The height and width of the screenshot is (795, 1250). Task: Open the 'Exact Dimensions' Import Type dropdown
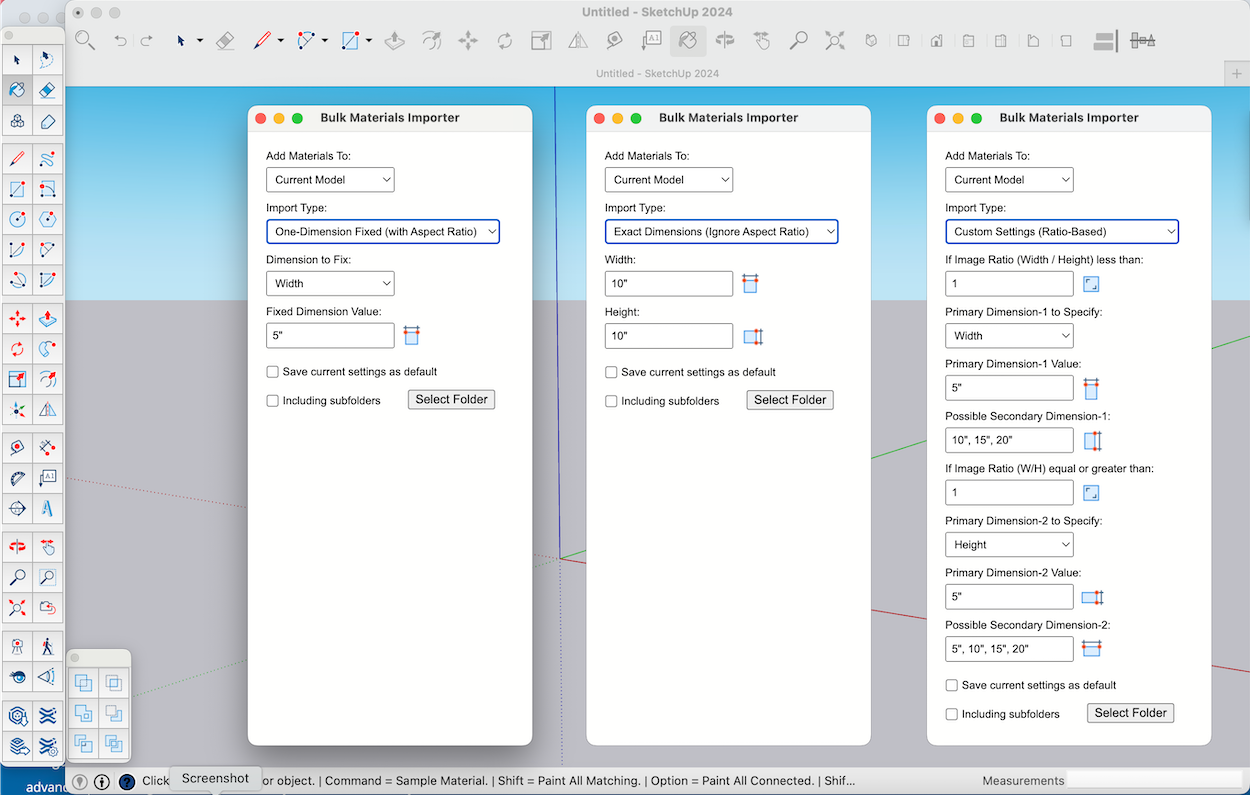click(721, 232)
